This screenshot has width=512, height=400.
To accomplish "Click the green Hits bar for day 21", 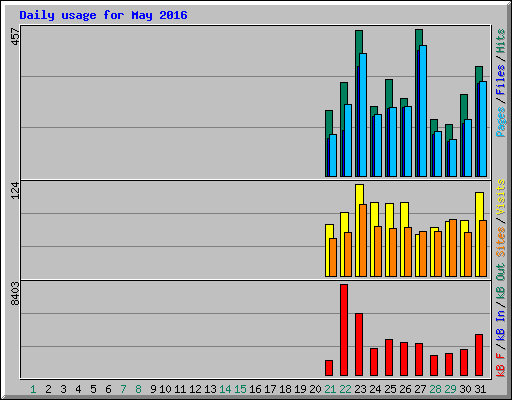I will pos(329,122).
